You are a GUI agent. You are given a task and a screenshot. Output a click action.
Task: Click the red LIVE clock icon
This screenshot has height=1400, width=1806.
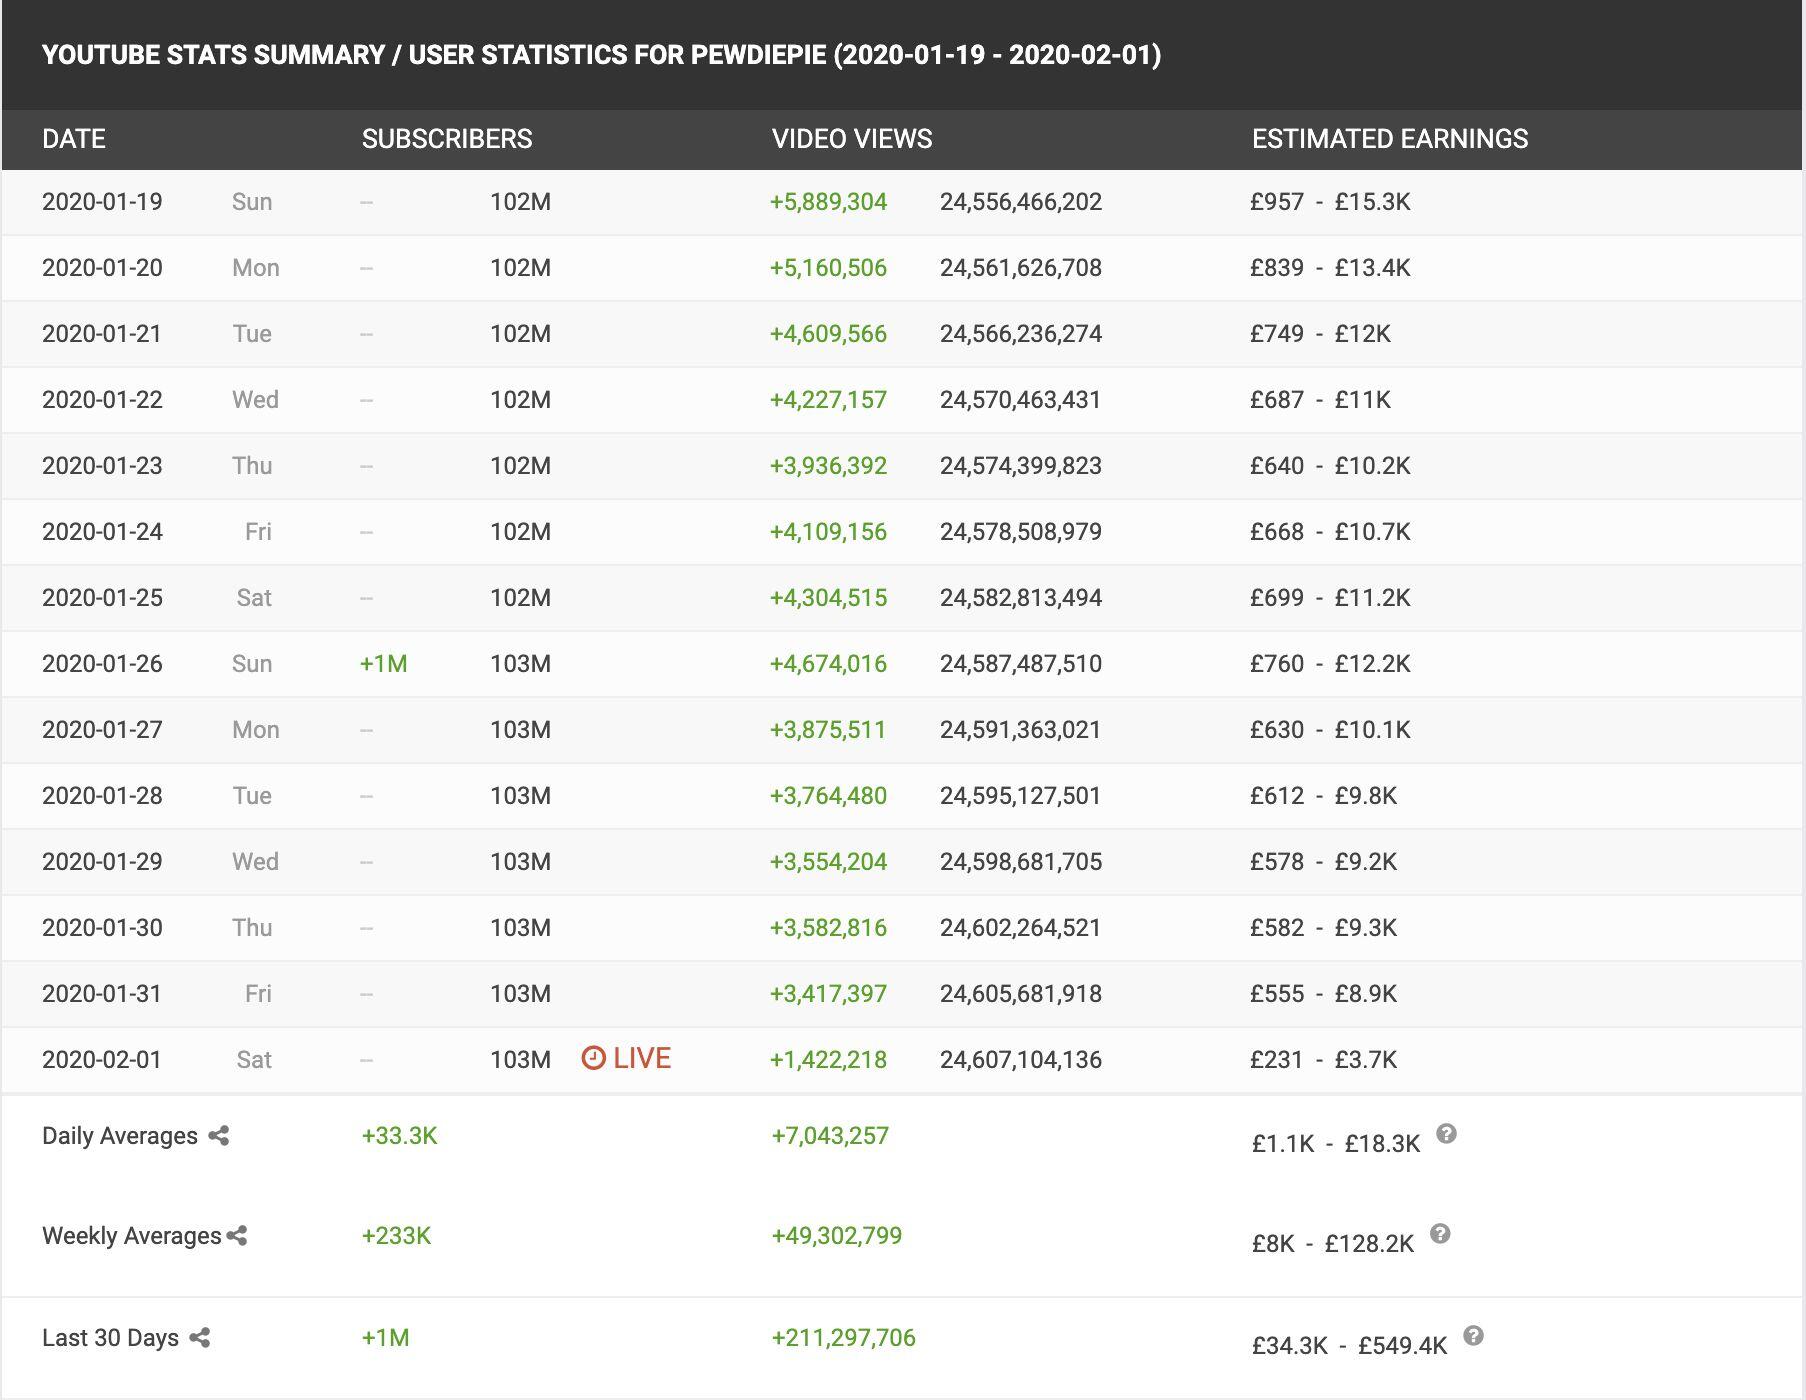point(593,1058)
